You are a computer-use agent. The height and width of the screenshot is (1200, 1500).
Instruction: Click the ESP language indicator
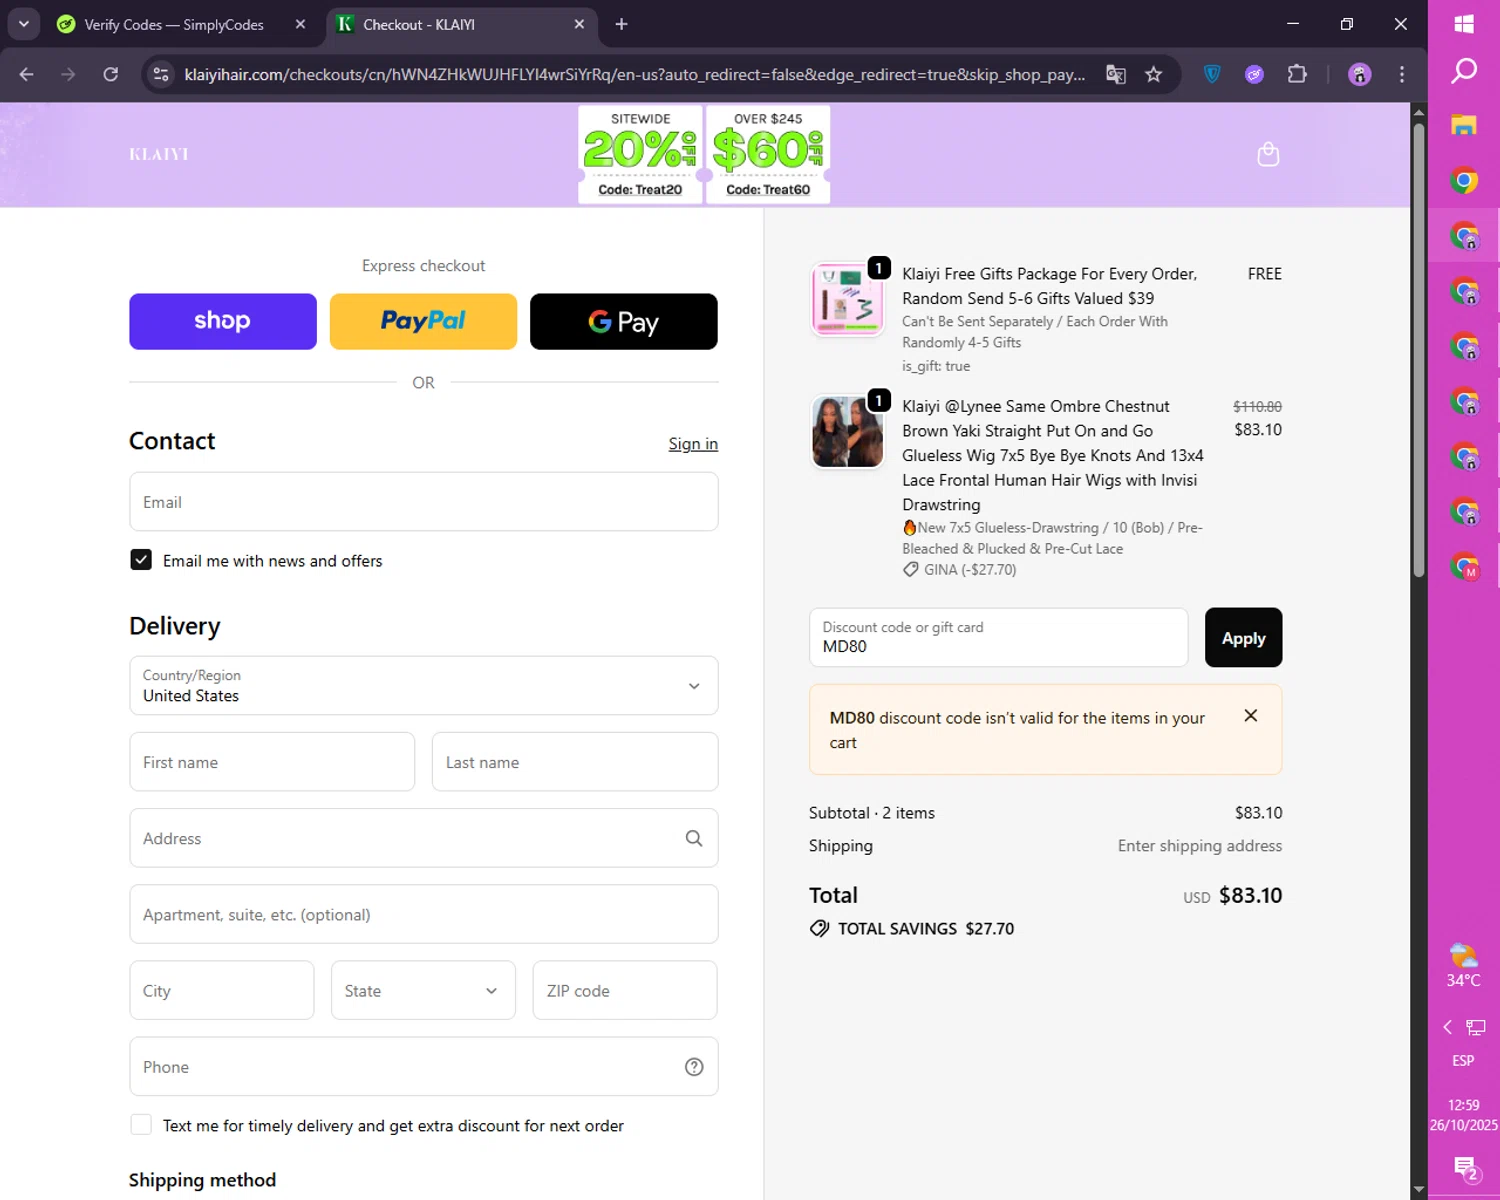(x=1463, y=1060)
